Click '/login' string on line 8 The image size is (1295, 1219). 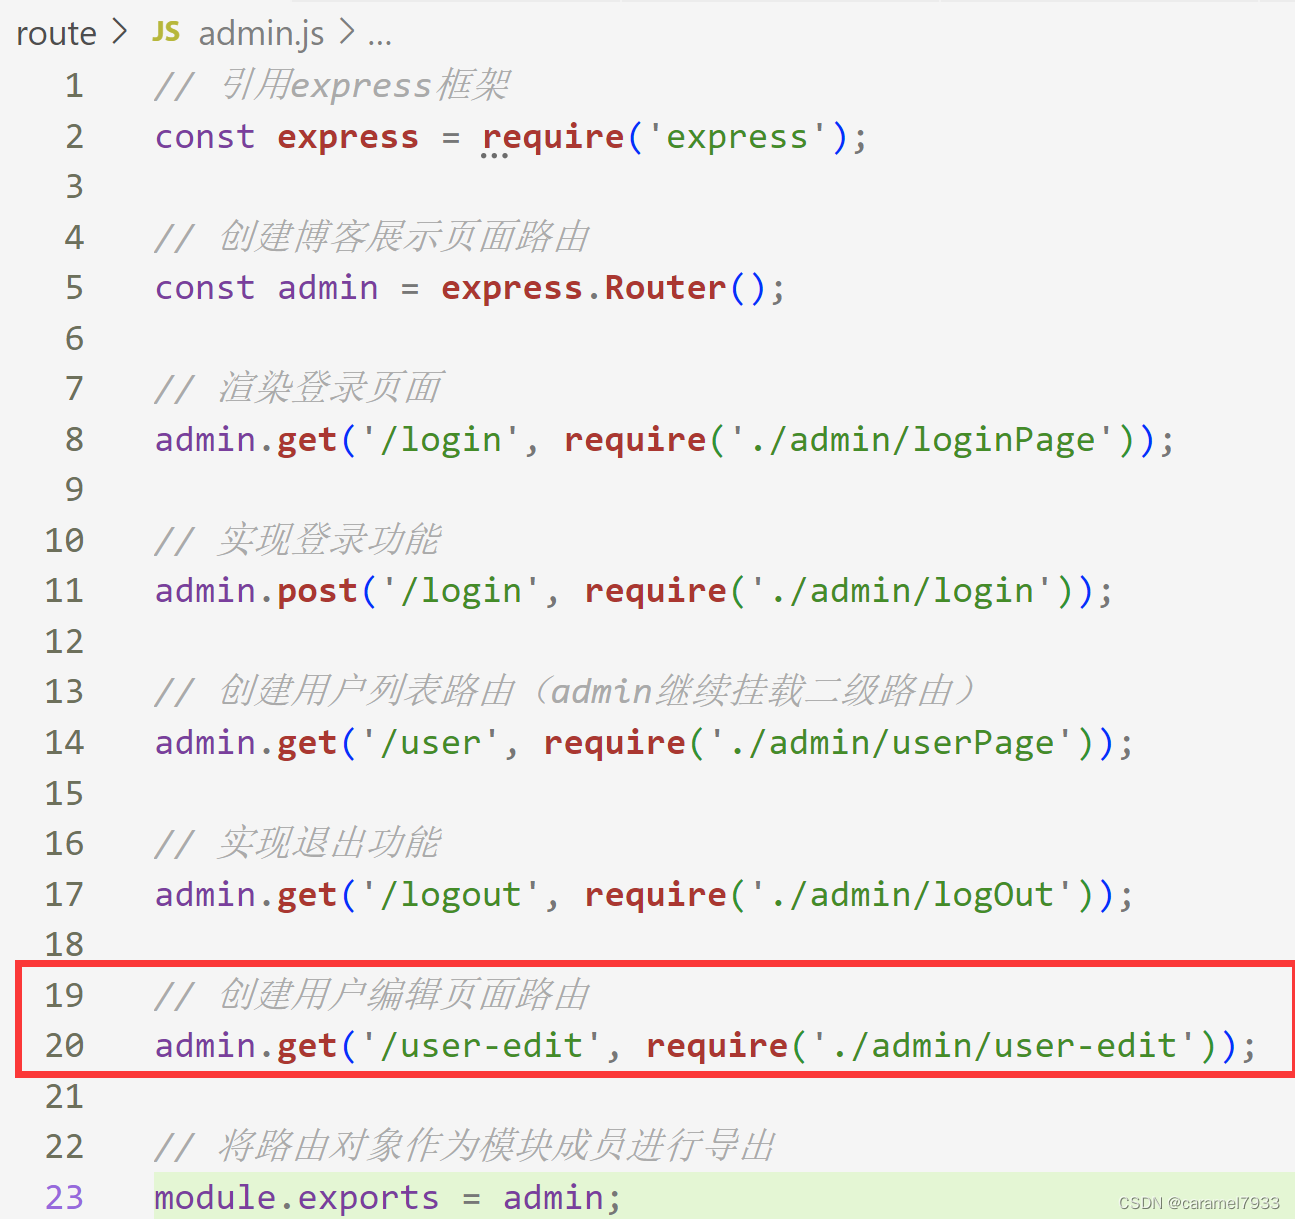440,440
